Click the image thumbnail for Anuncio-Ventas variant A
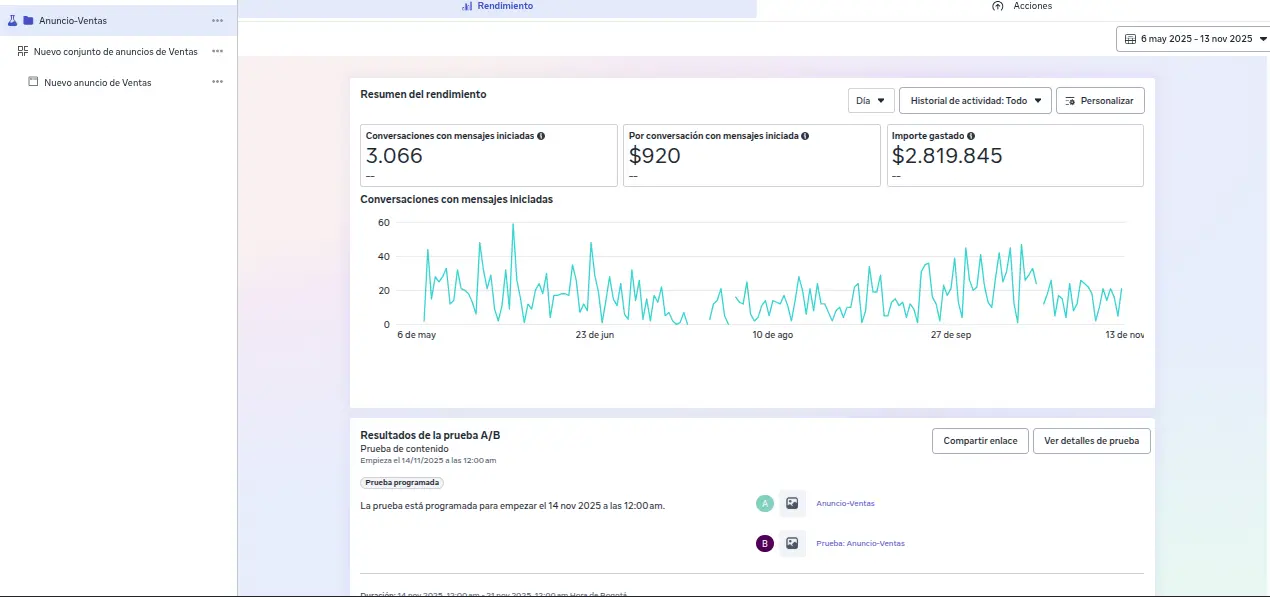 791,503
